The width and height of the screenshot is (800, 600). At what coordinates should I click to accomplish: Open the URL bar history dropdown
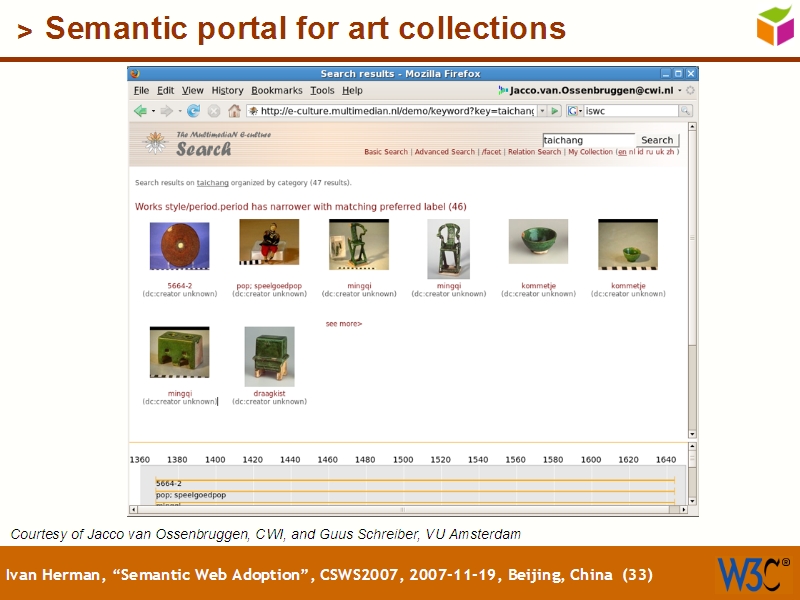point(540,110)
